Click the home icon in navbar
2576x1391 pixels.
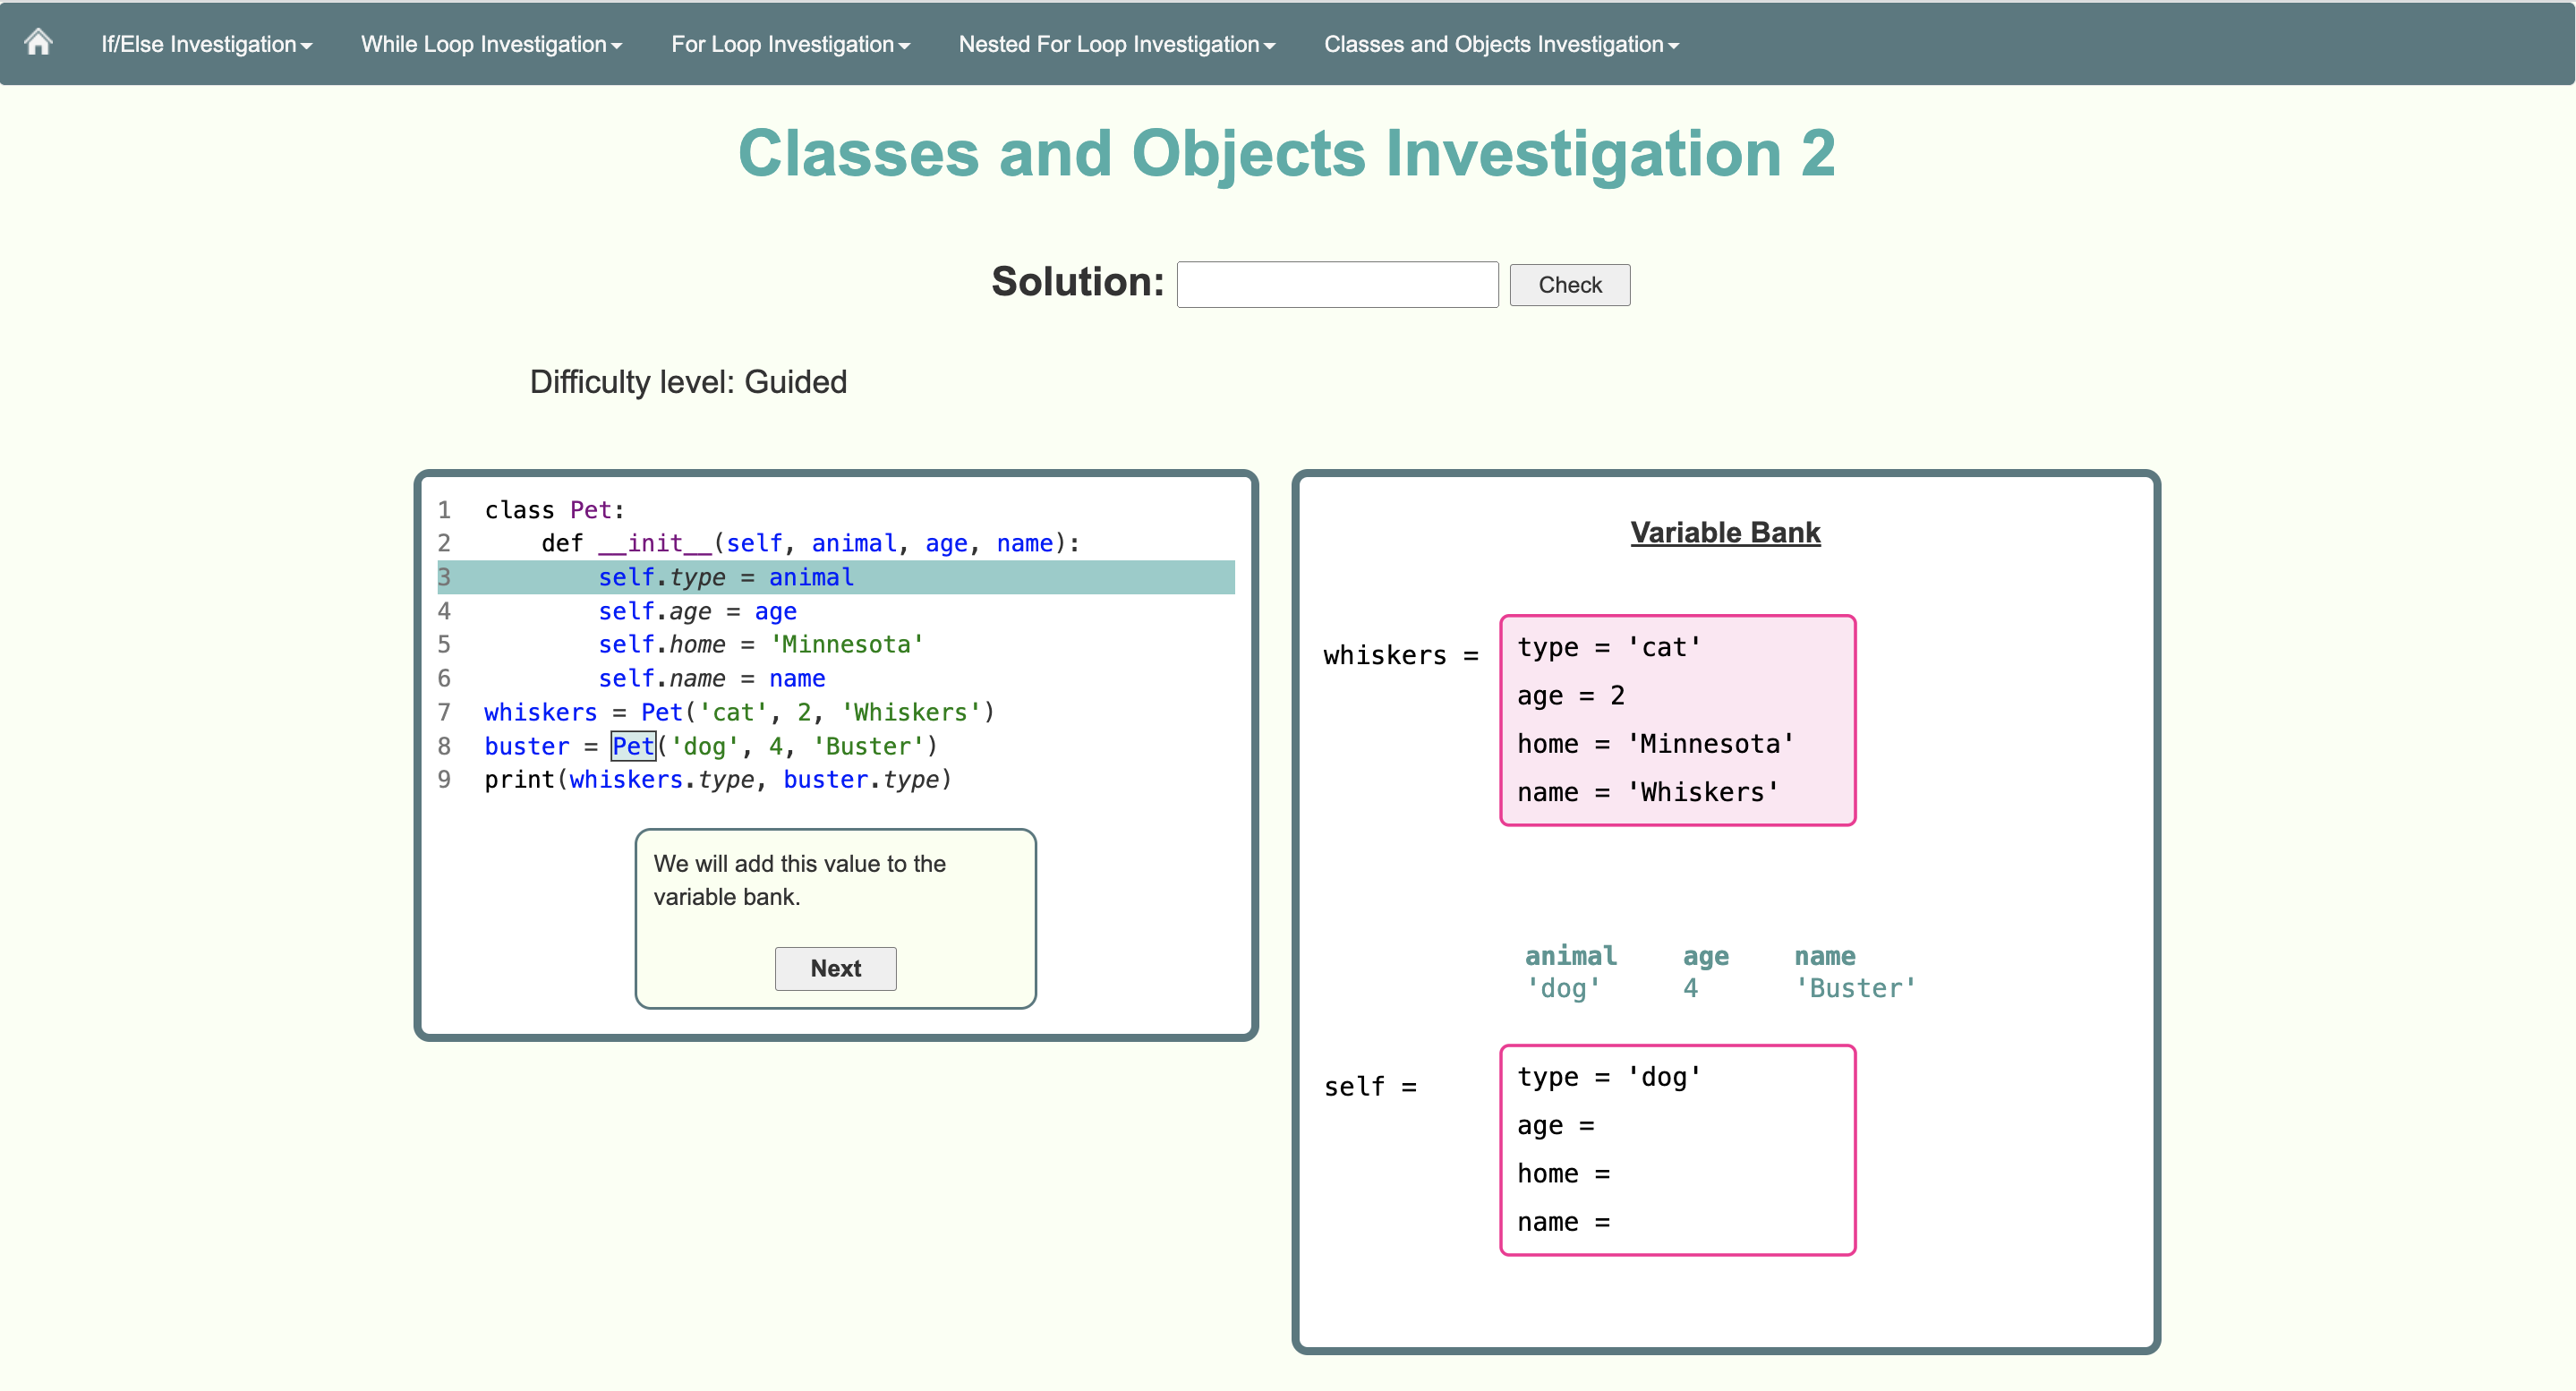[x=38, y=42]
